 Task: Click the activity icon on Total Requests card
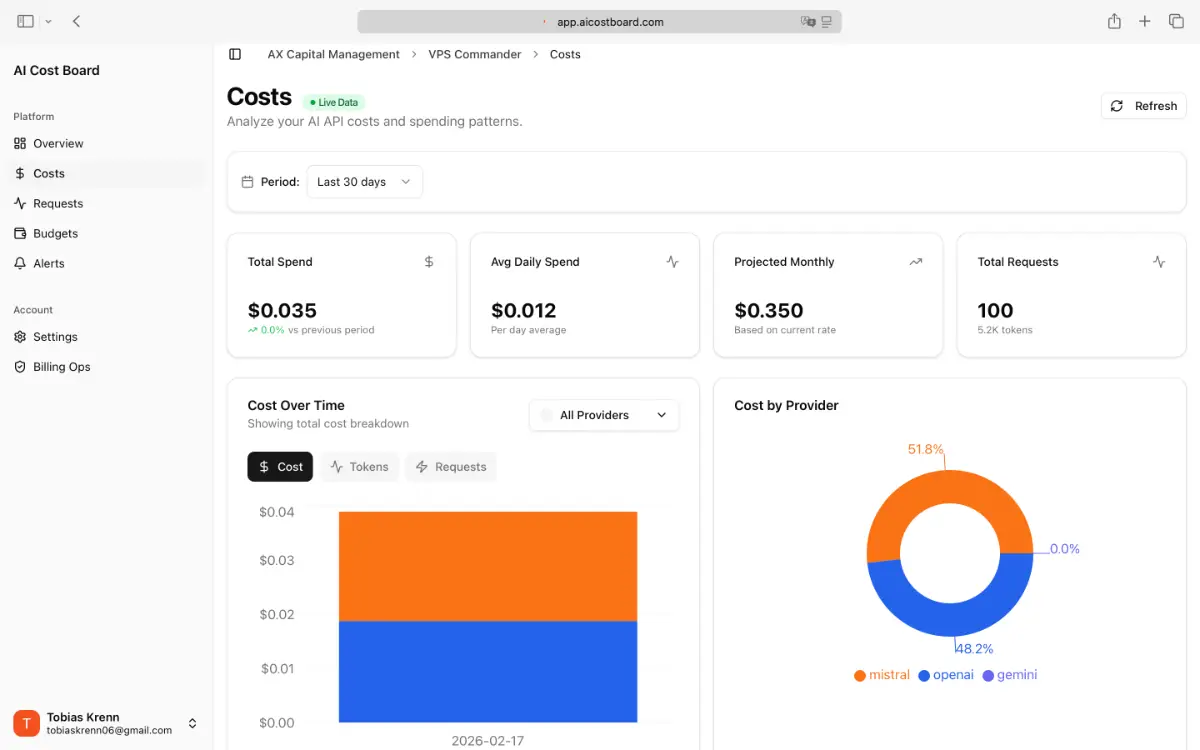click(x=1159, y=262)
